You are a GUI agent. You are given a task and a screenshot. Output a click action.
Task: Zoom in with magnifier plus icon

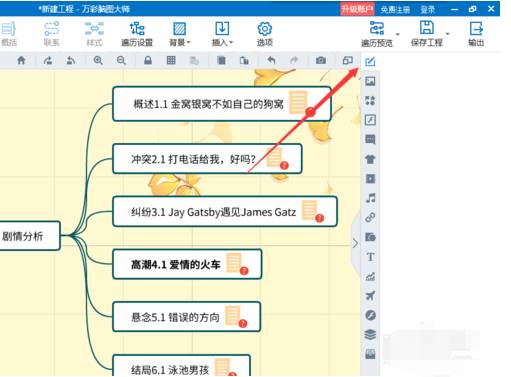[x=98, y=60]
